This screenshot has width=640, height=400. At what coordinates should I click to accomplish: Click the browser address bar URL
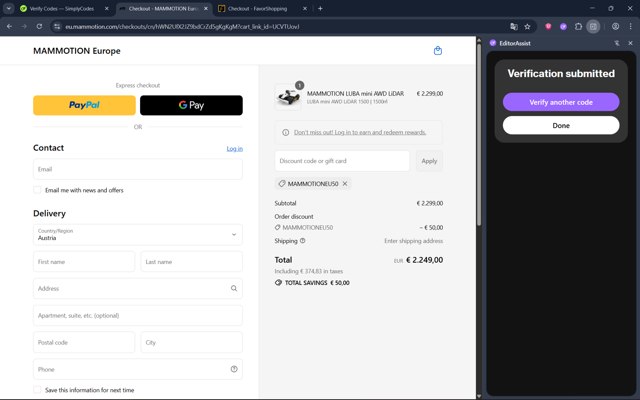point(182,27)
